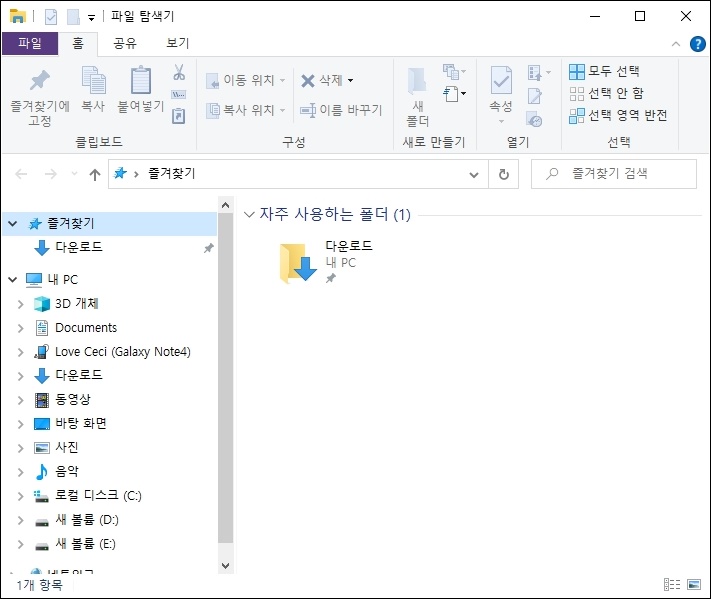Click the Rename (이름 바꾸기) button
This screenshot has height=599, width=711.
[x=341, y=110]
